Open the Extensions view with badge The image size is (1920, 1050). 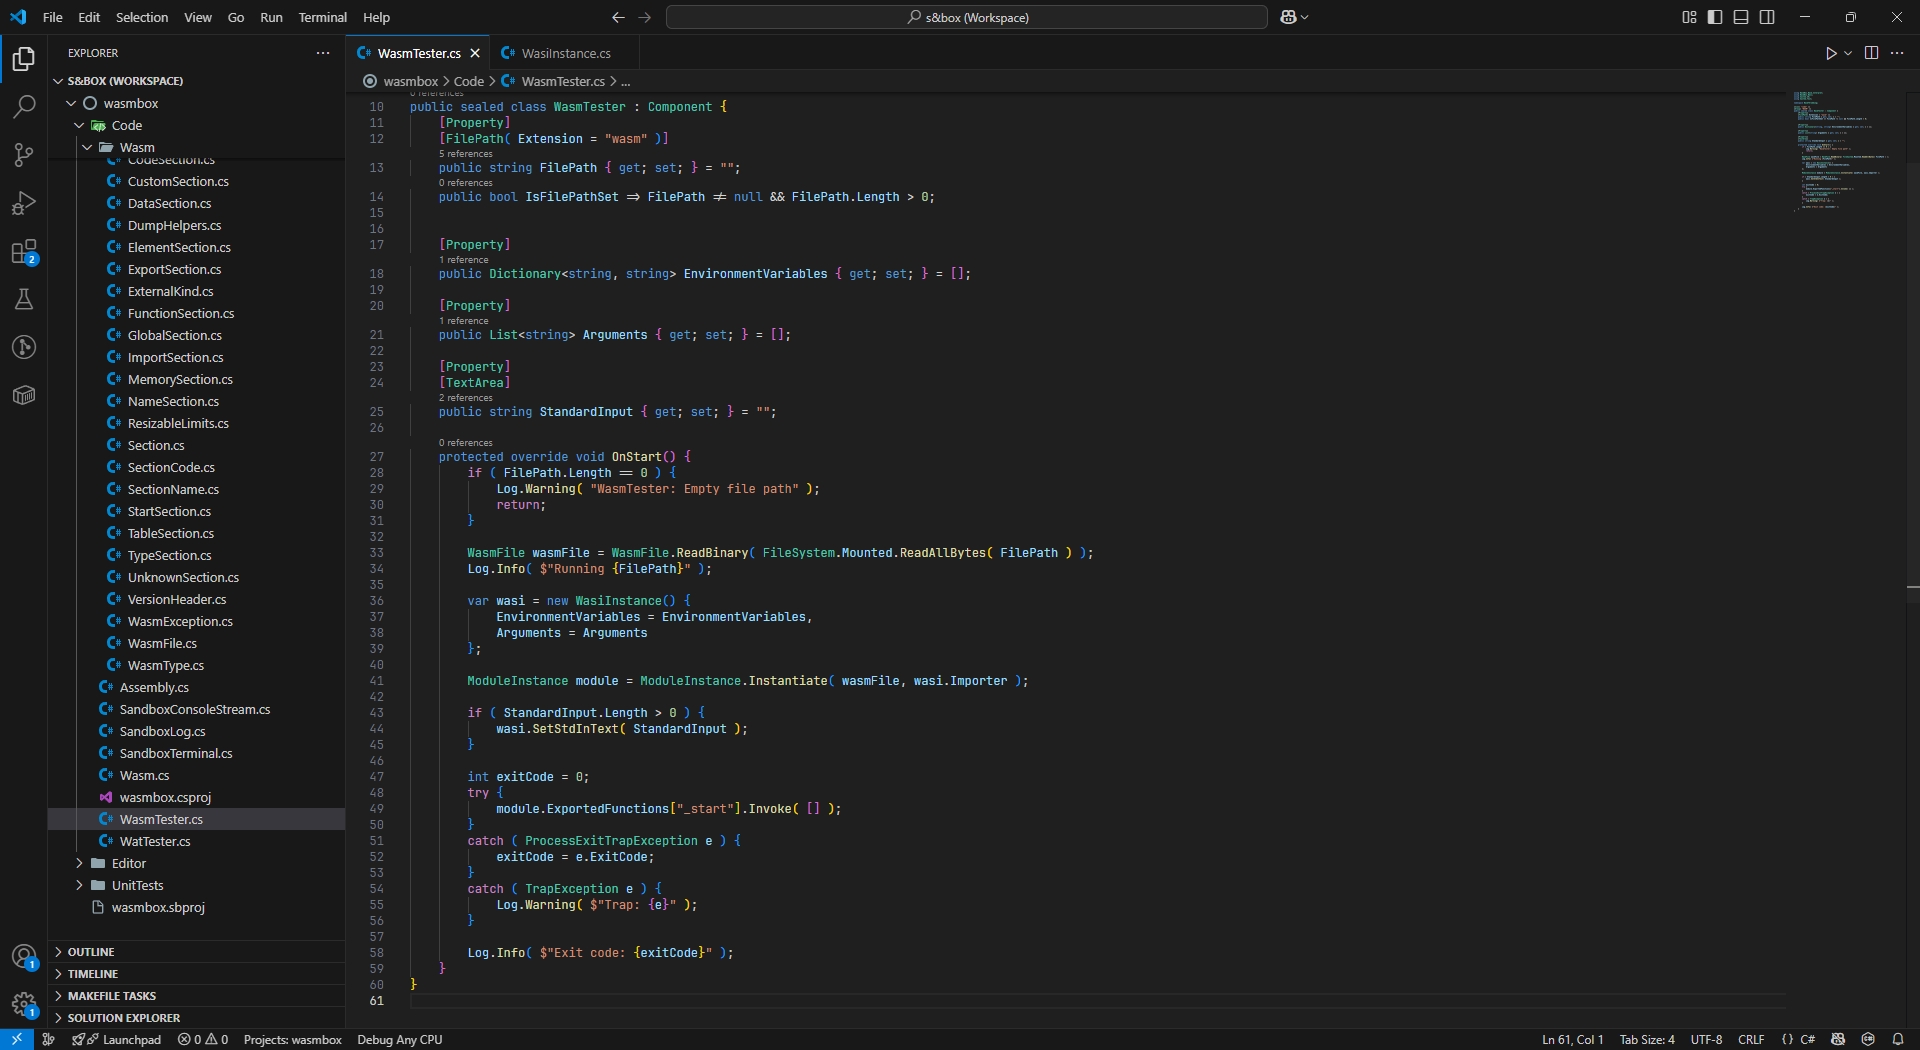pyautogui.click(x=24, y=251)
